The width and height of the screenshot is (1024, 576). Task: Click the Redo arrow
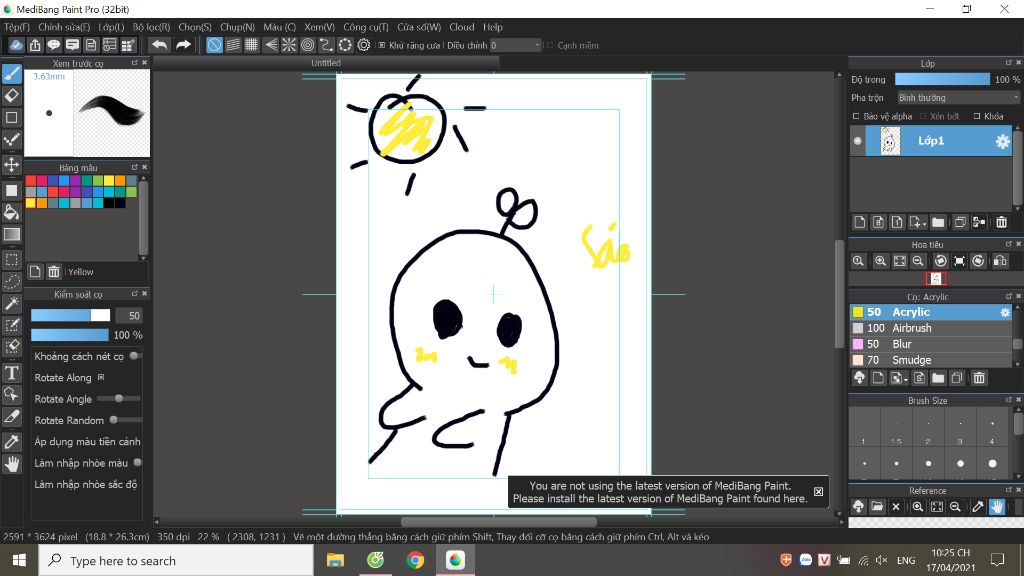coord(184,45)
